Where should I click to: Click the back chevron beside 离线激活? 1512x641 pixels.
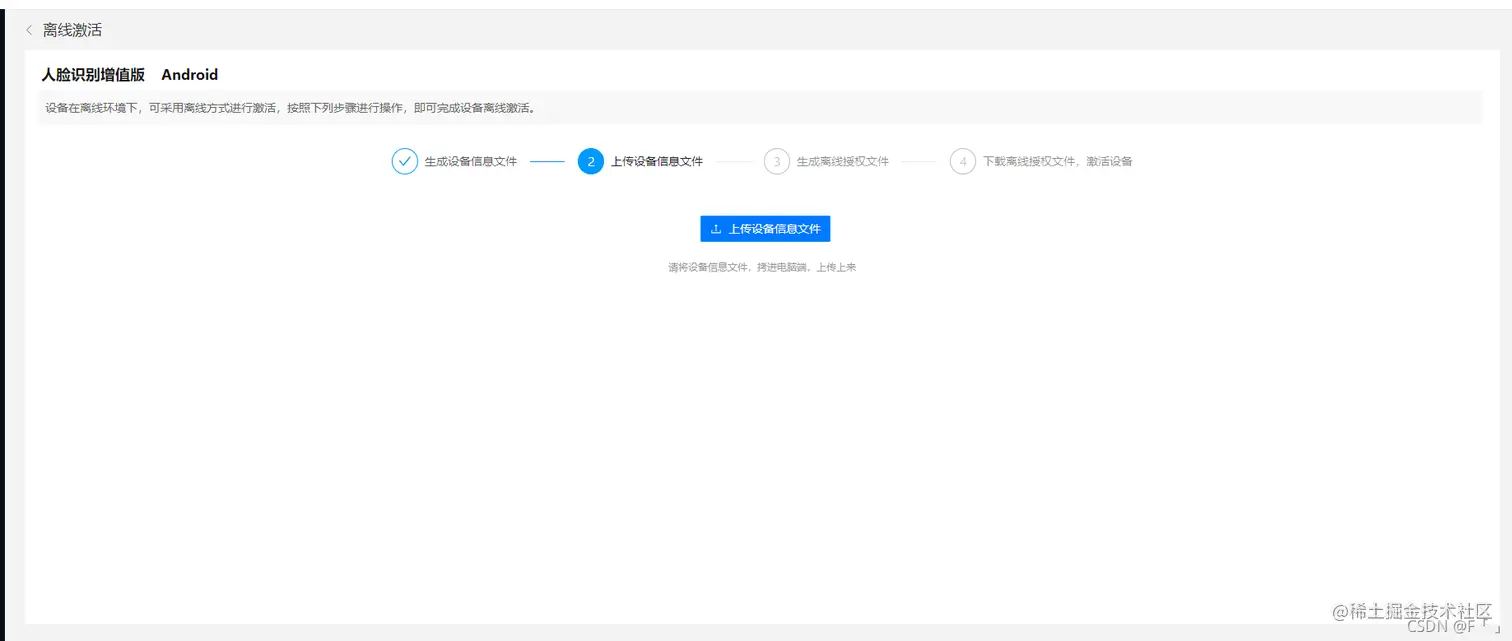[x=29, y=30]
